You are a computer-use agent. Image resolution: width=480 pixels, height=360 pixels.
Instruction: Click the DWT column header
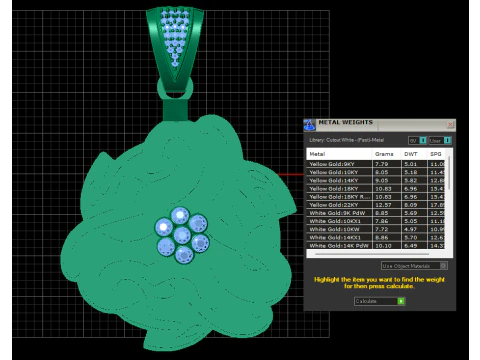[x=414, y=154]
